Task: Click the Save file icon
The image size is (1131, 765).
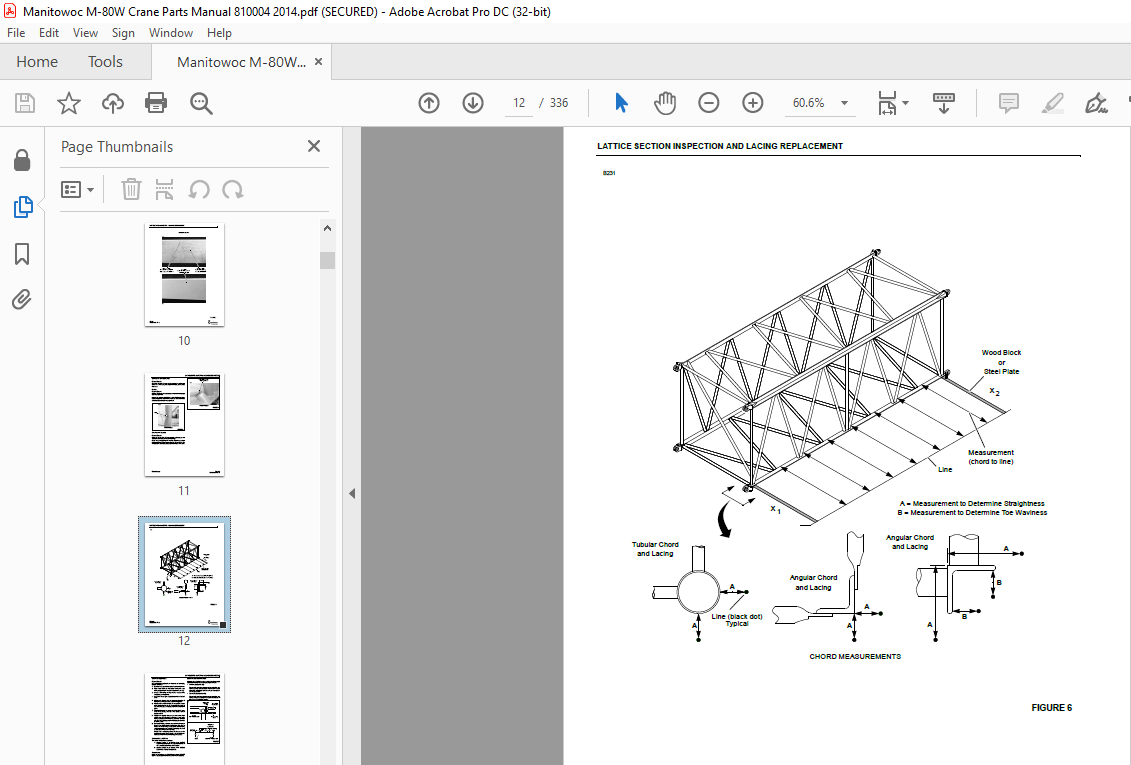Action: point(25,103)
